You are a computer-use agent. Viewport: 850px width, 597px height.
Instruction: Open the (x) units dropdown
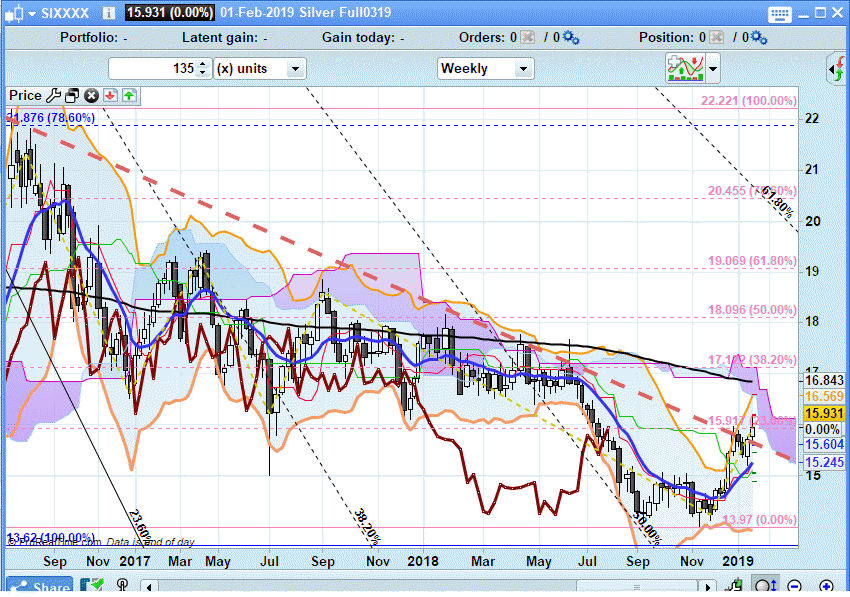260,68
